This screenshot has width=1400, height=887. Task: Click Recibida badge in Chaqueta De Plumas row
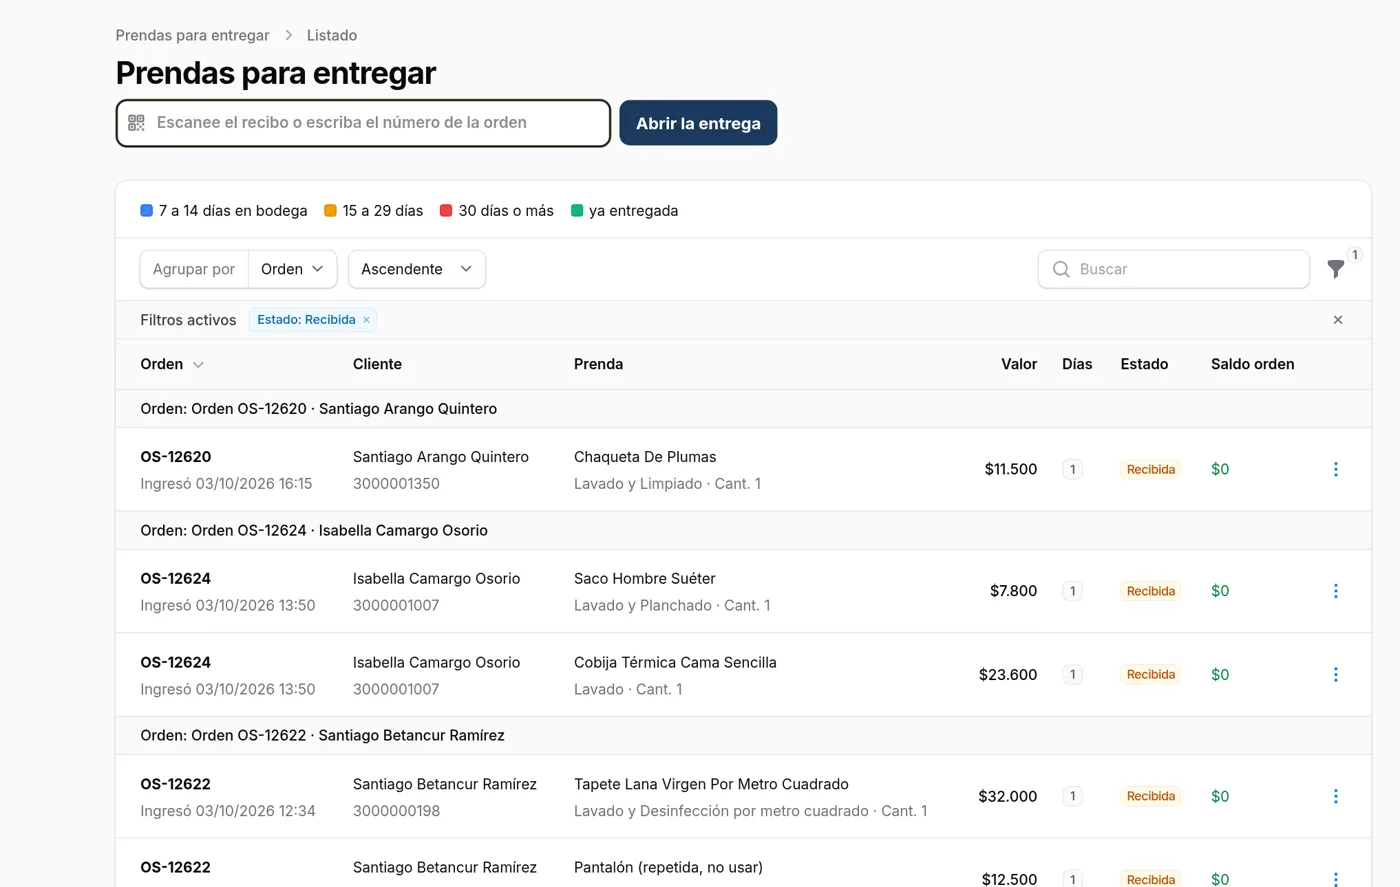click(x=1151, y=469)
